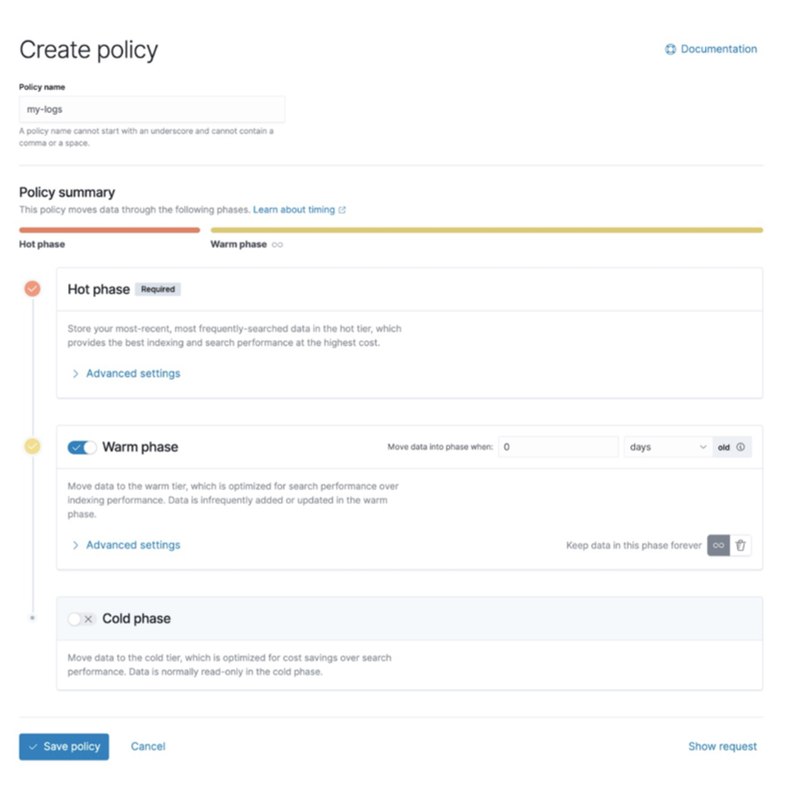Click the orange Hot phase checkmark circle
This screenshot has height=805, width=800.
30,289
